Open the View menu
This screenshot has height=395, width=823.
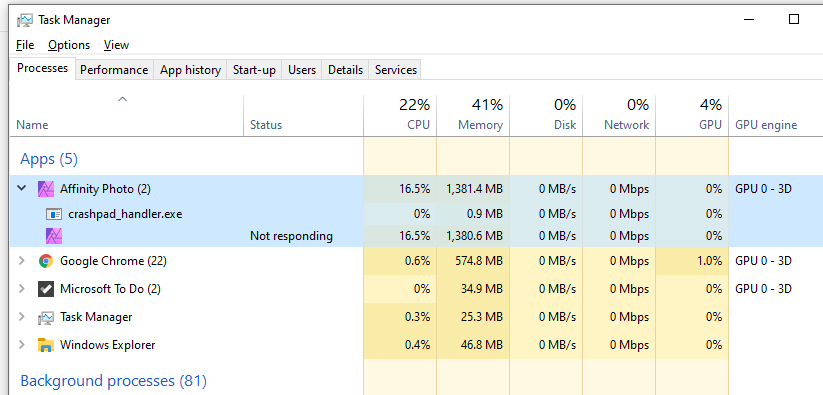click(116, 45)
